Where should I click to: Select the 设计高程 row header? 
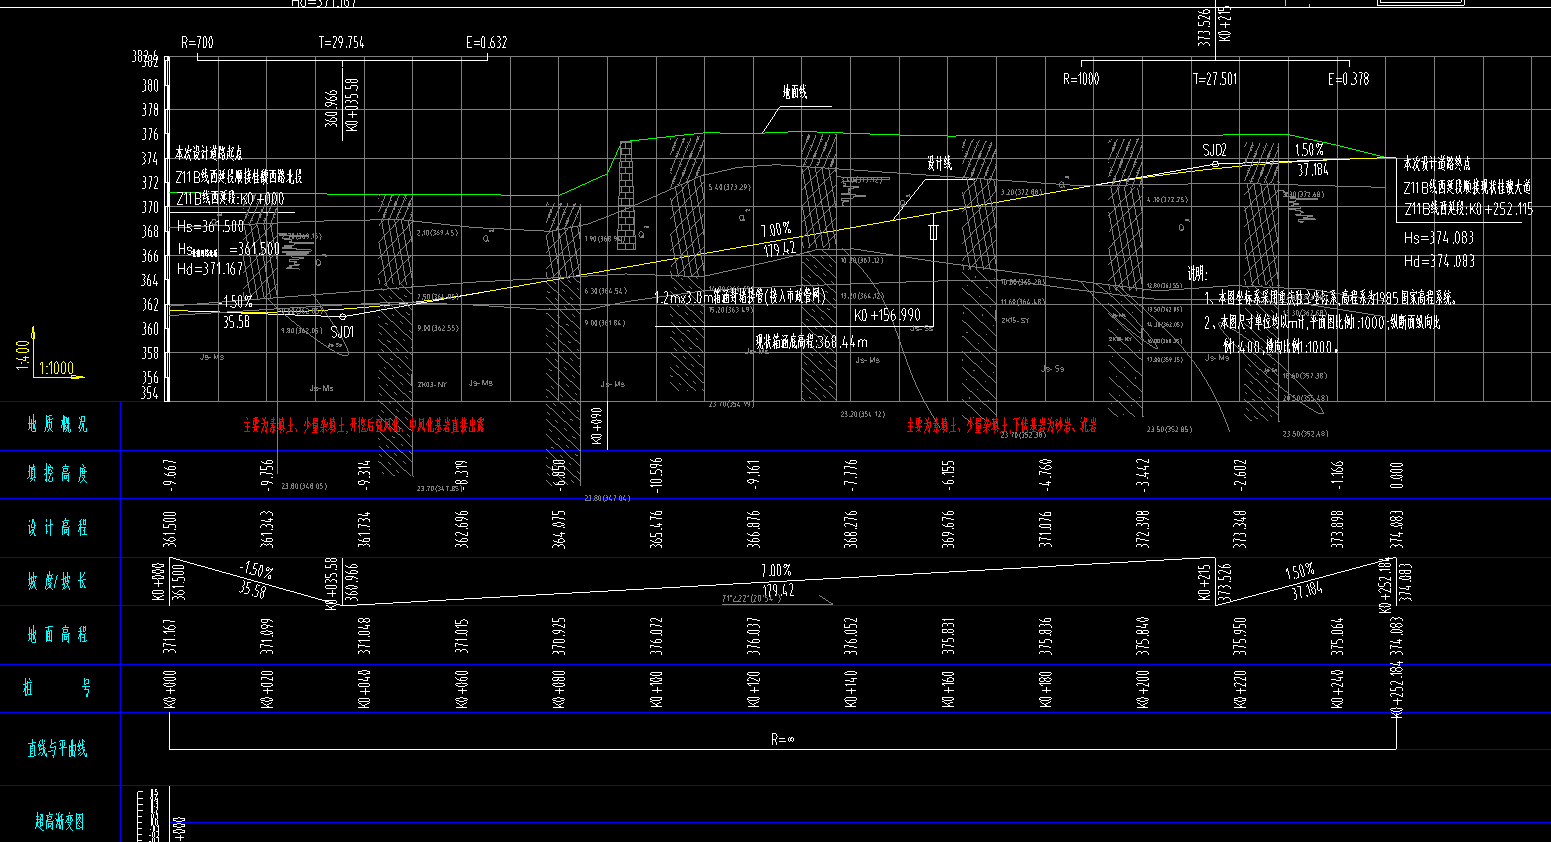tap(58, 528)
